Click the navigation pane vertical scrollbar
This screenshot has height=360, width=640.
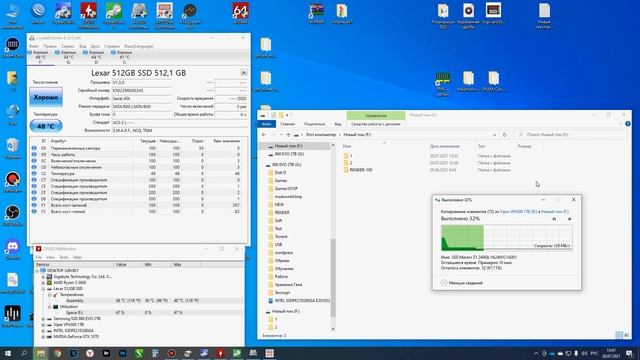pos(333,278)
